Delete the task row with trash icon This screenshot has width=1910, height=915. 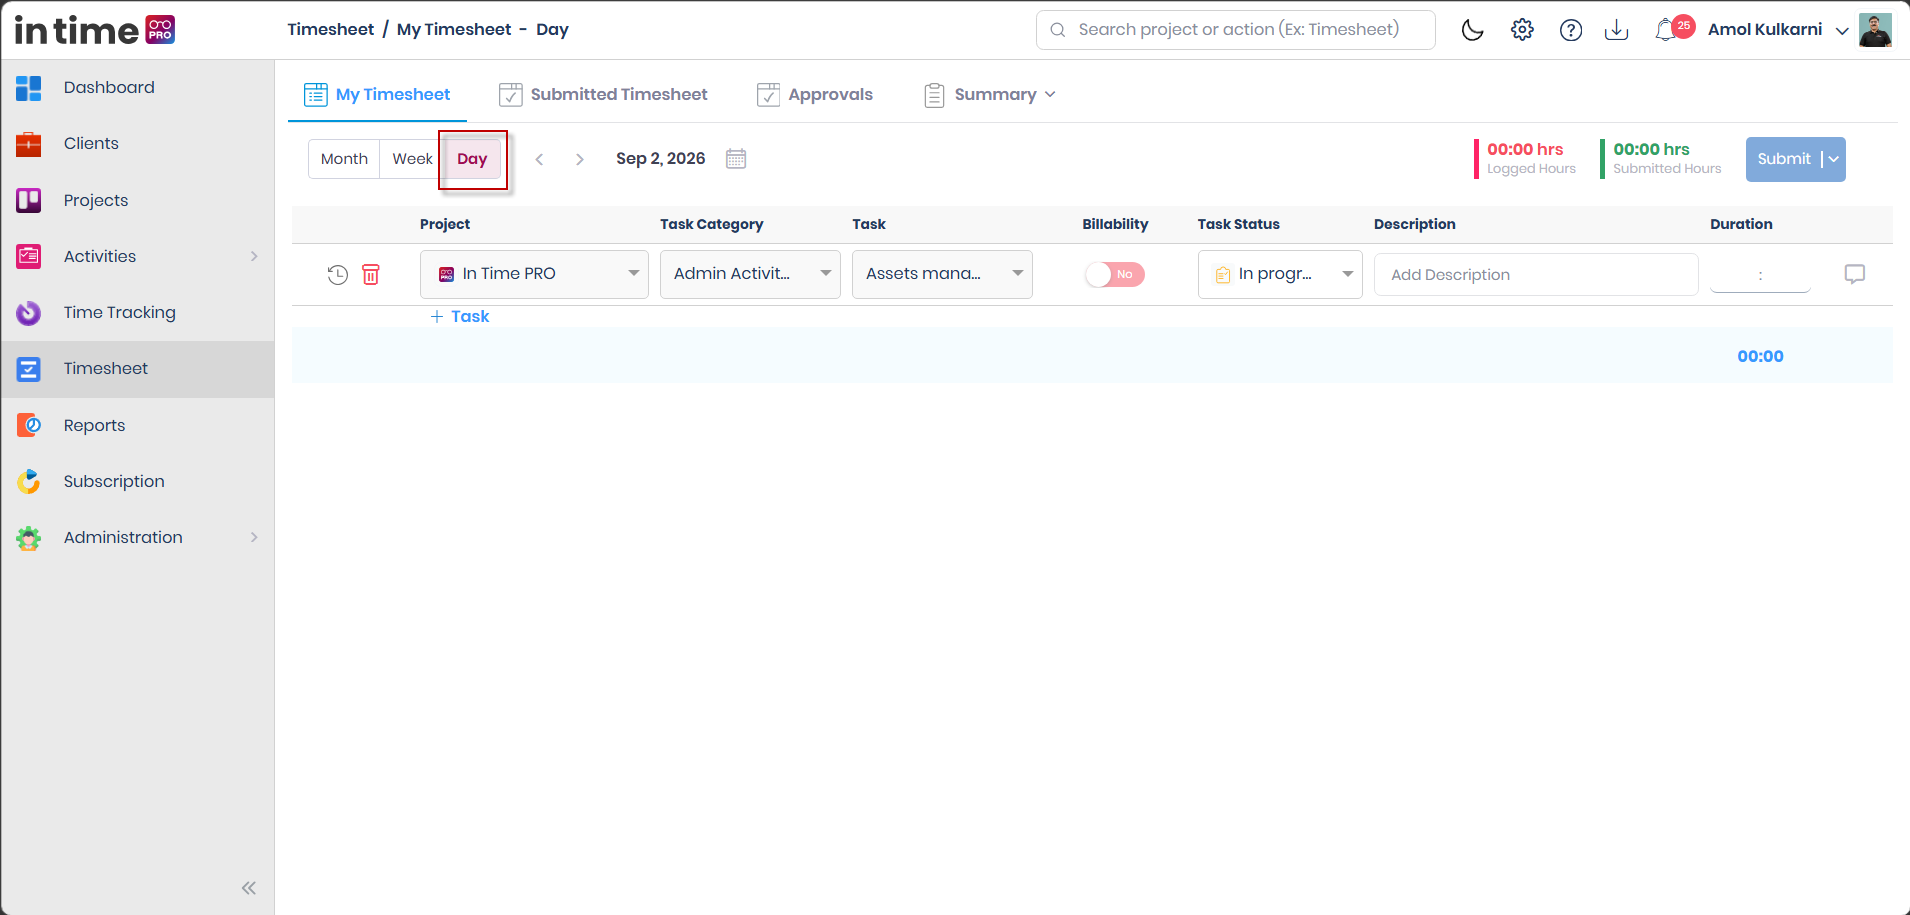(371, 274)
